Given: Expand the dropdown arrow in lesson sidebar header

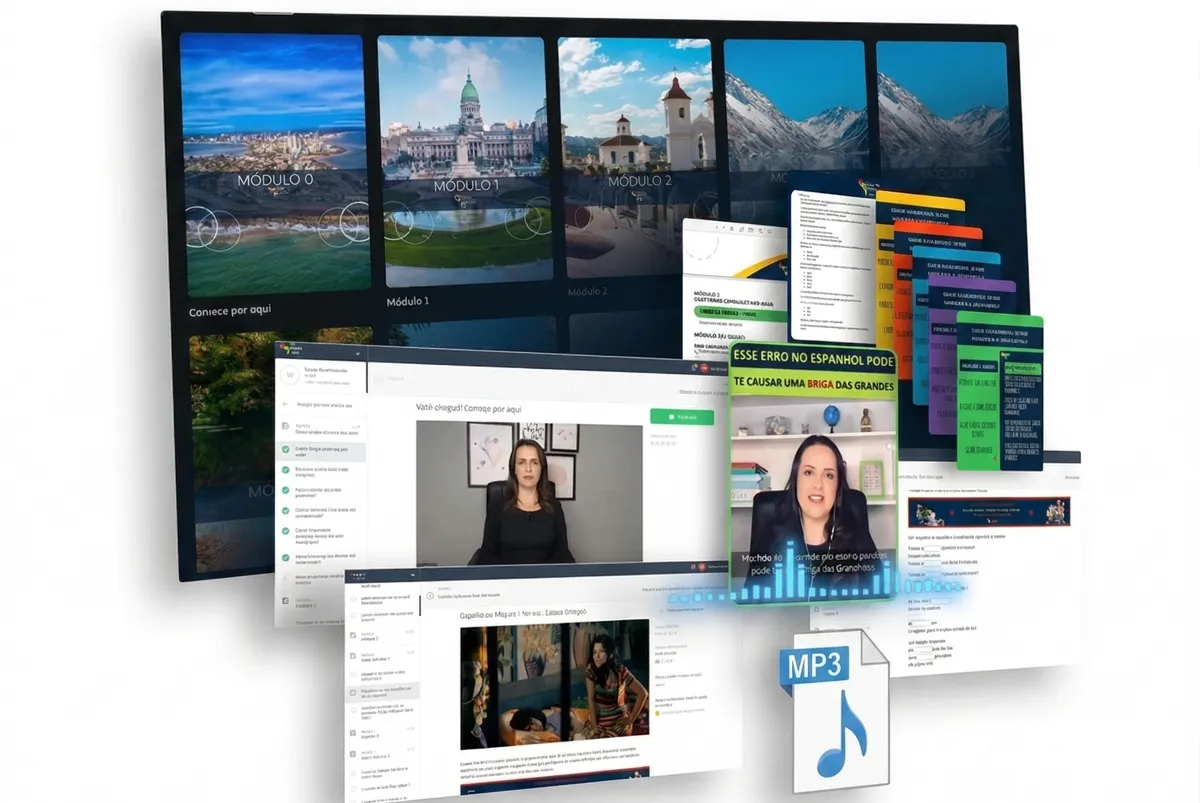Looking at the screenshot, I should (x=358, y=353).
